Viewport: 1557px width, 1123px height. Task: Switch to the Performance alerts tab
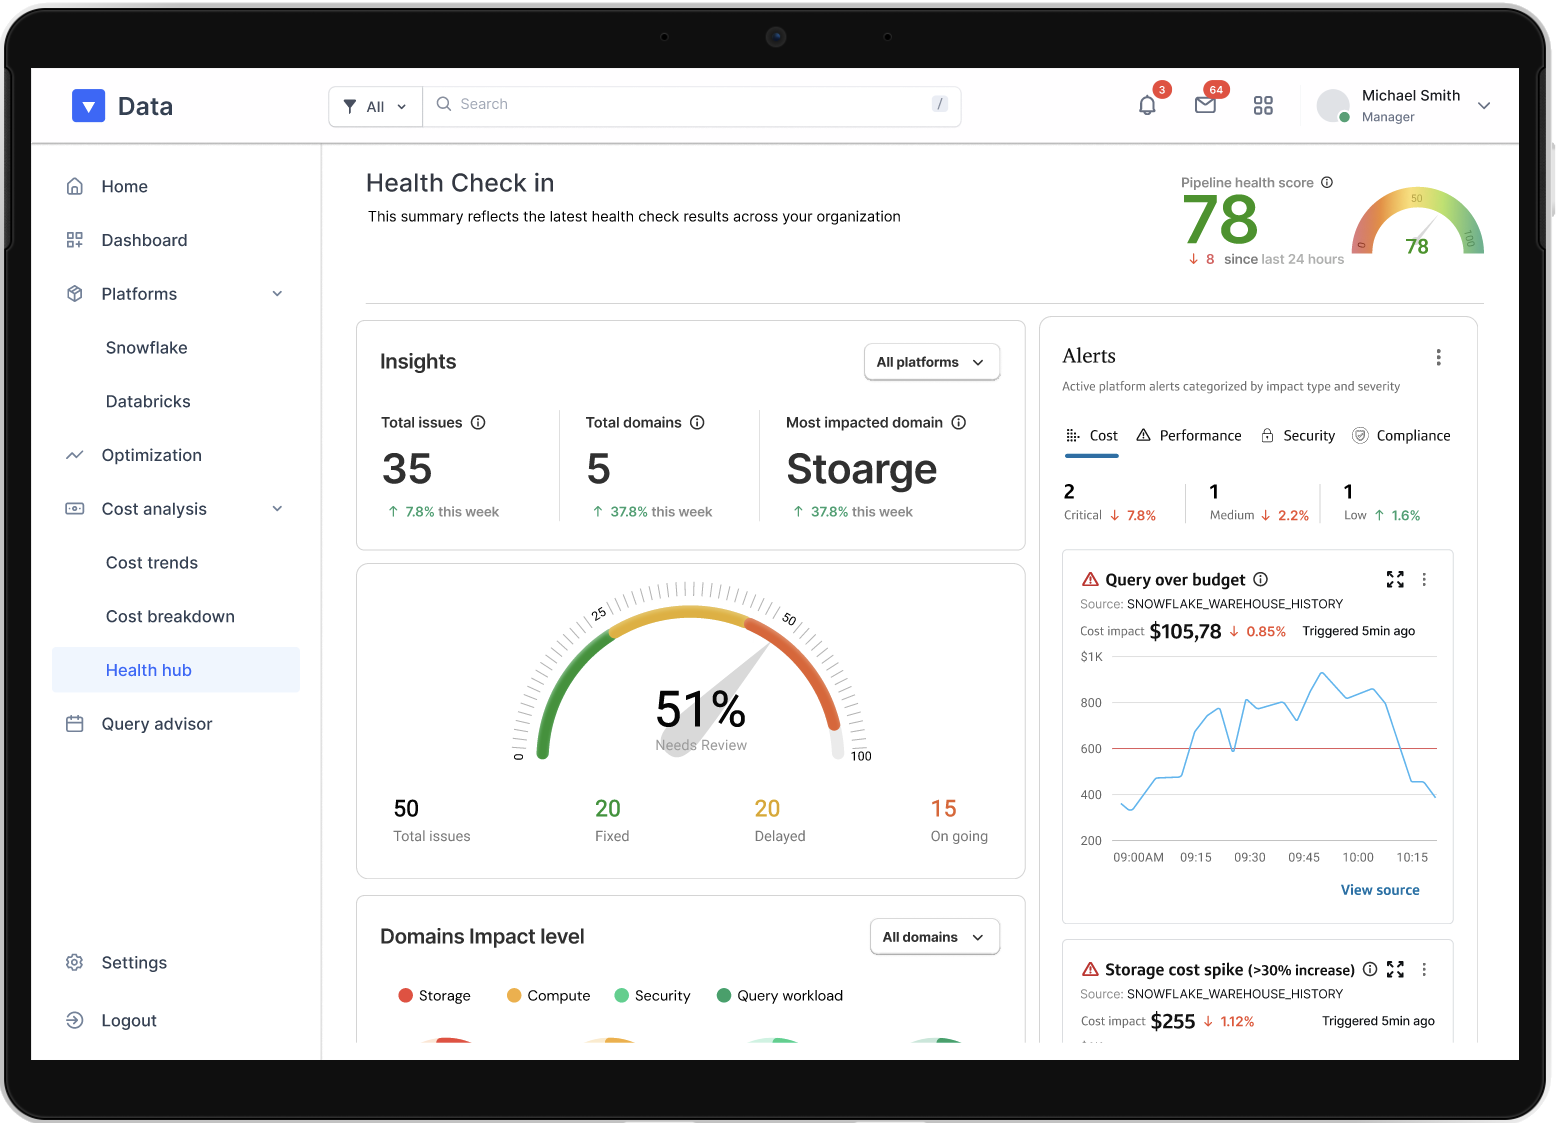pos(1189,435)
